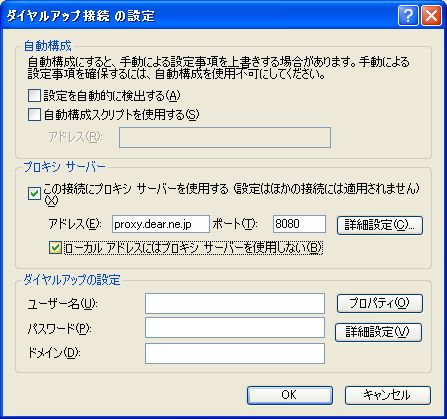Screen dimensions: 447x419
Task: Close the ダイヤルアップ接続の設定 dialog with X
Action: pos(431,16)
